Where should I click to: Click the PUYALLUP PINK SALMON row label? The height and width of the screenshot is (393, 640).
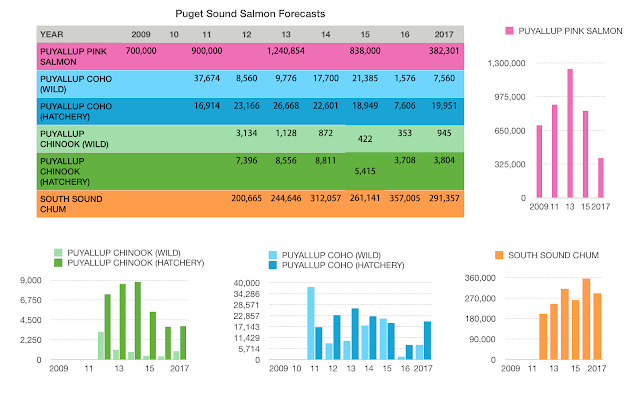(x=73, y=56)
